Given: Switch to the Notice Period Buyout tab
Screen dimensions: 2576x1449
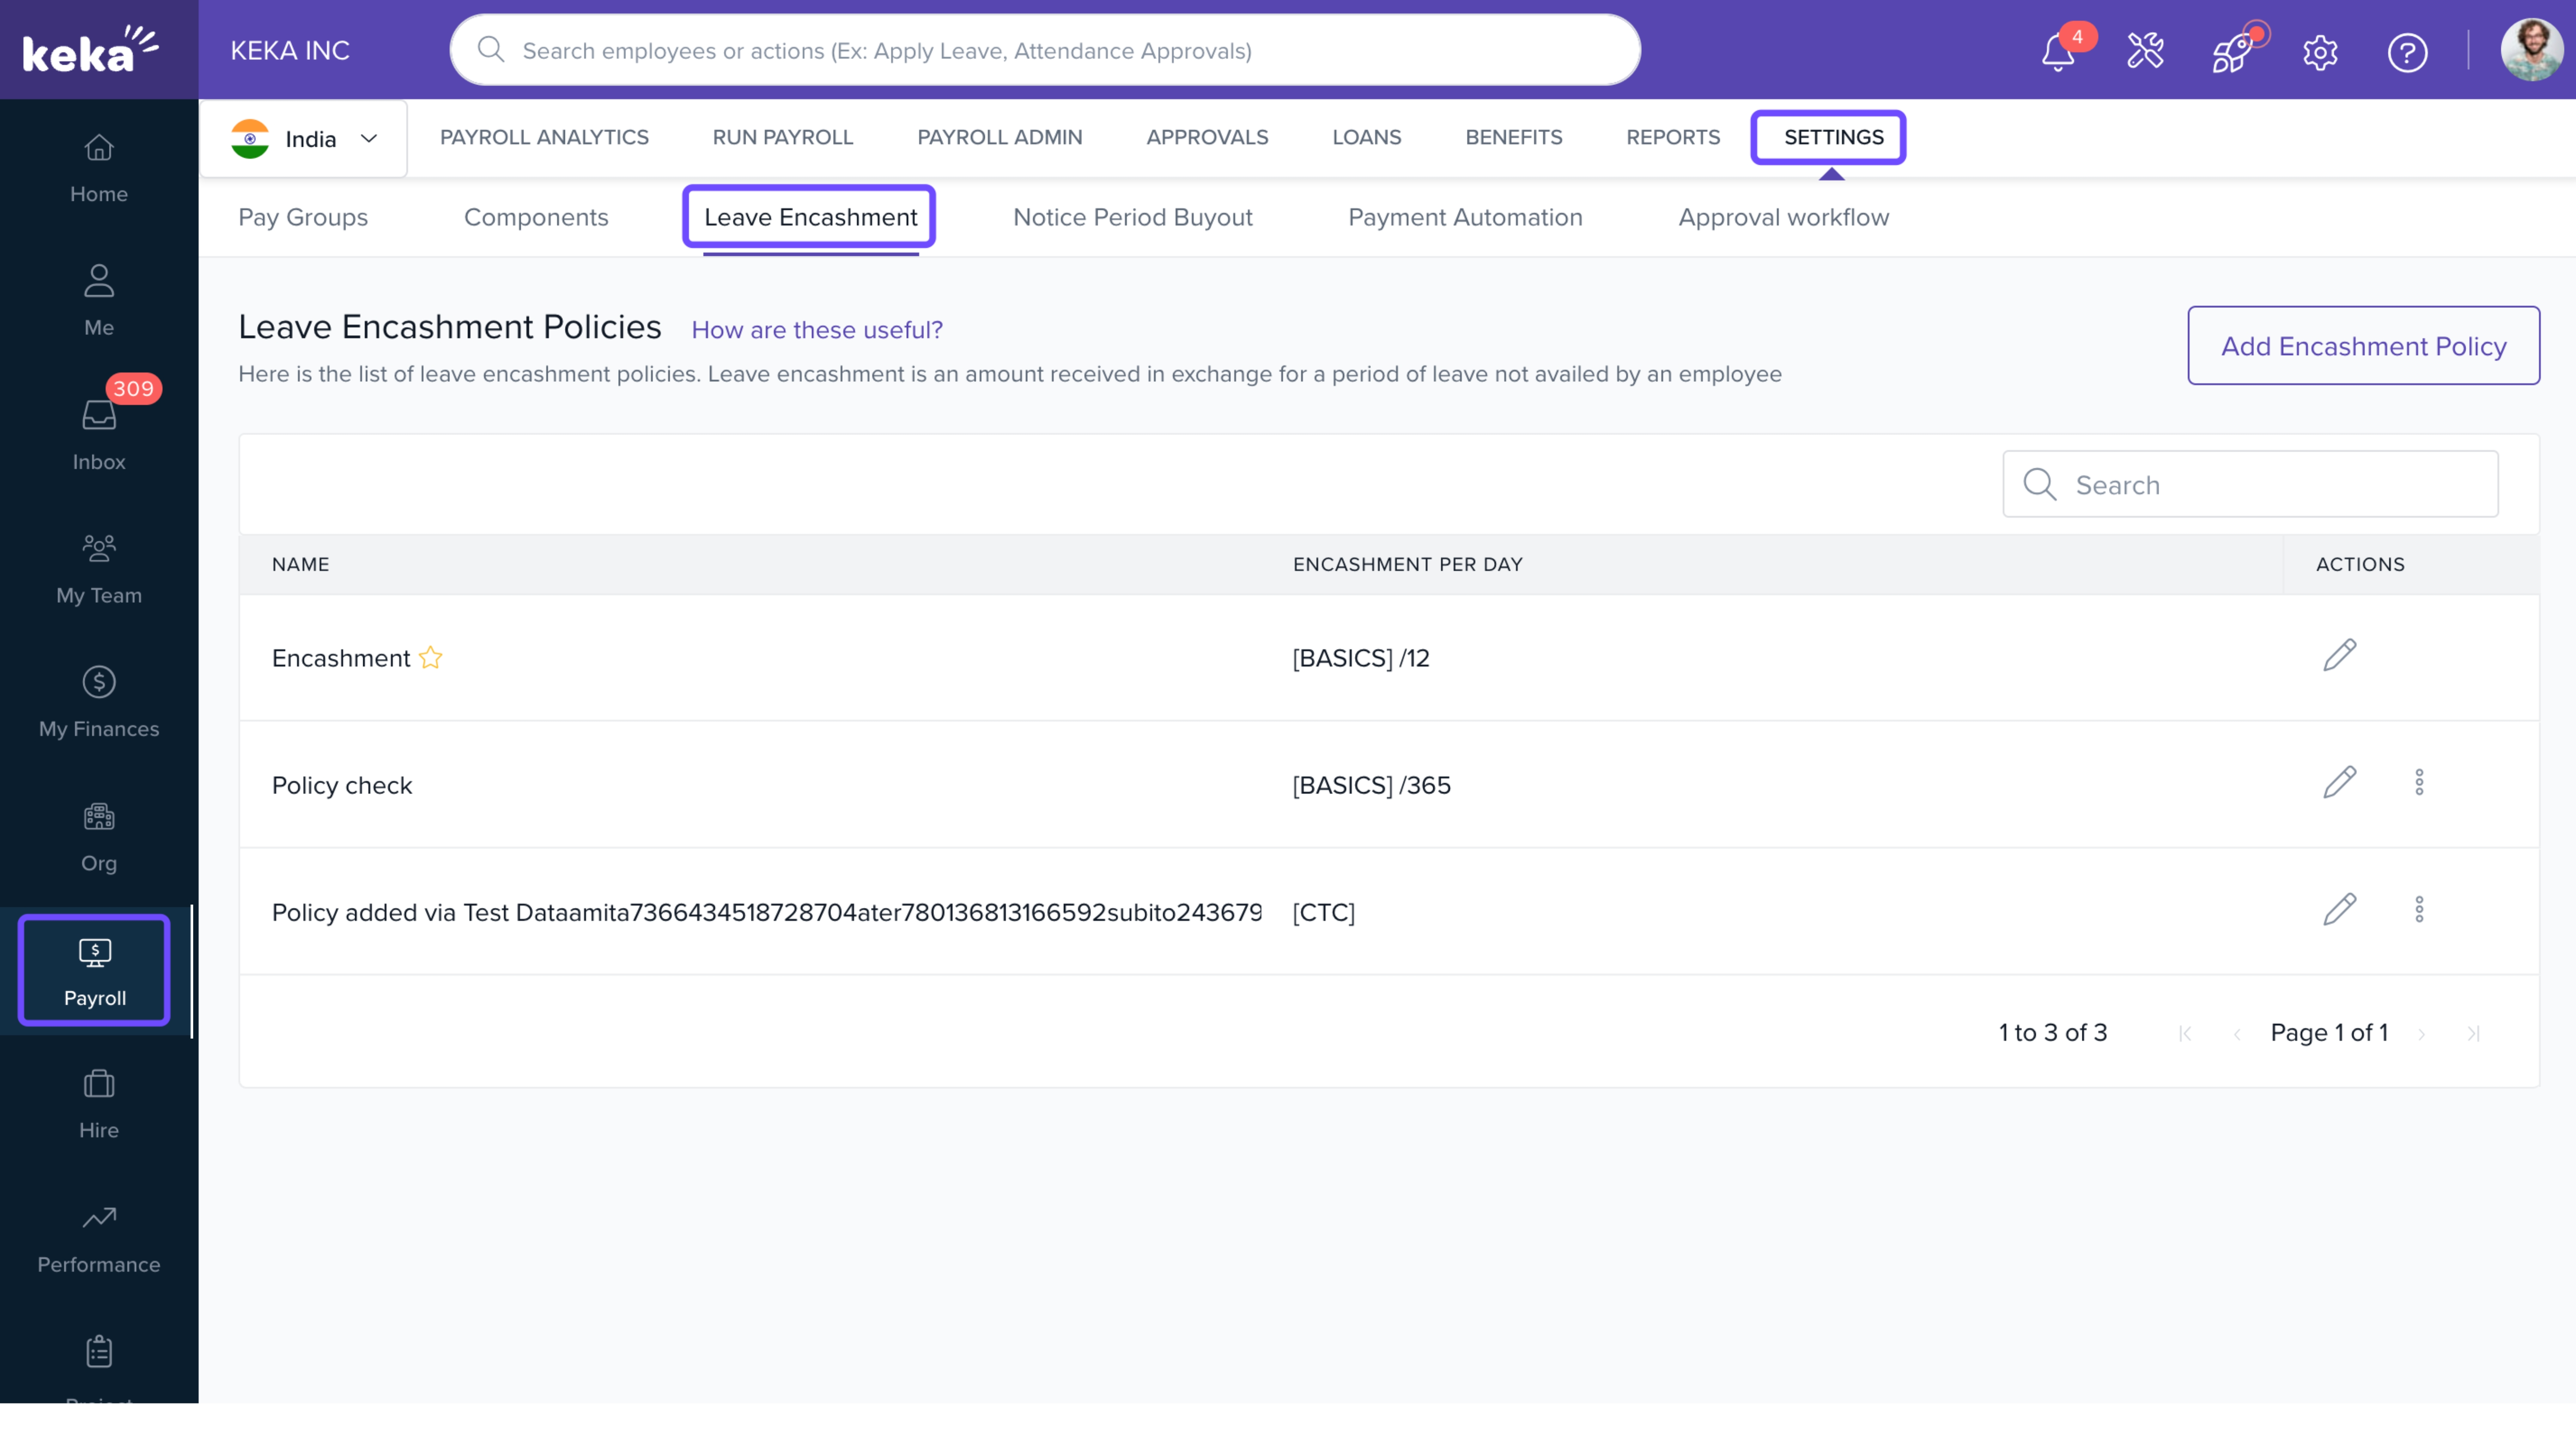Looking at the screenshot, I should [1132, 217].
